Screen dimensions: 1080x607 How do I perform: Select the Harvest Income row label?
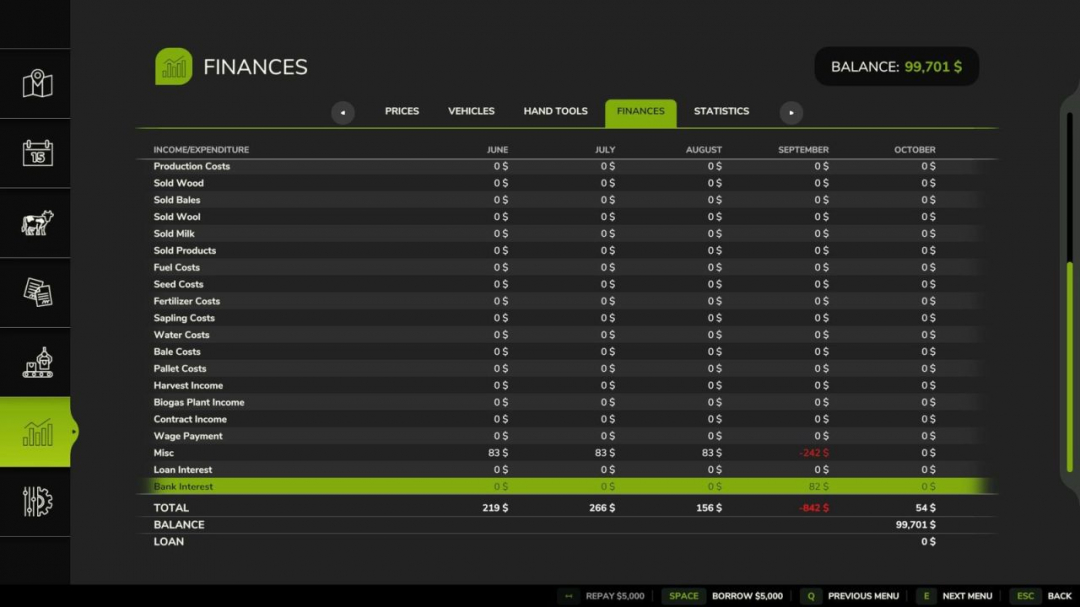(188, 385)
